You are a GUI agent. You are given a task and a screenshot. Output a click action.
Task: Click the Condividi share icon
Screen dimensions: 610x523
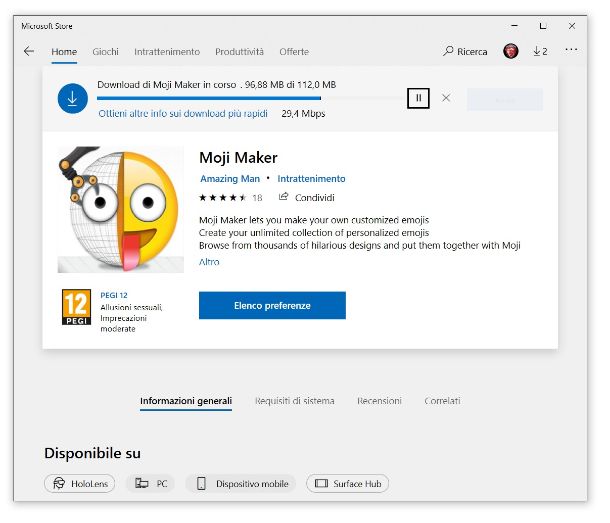click(284, 197)
